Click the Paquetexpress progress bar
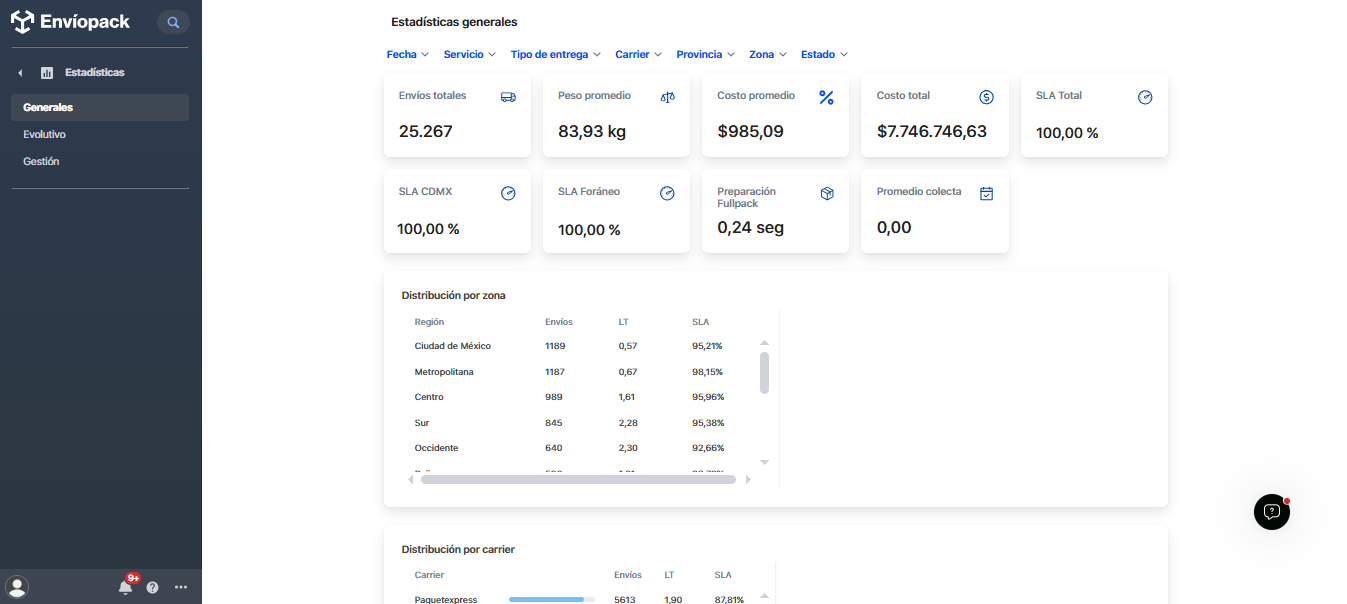Screen dimensions: 1347x604 pyautogui.click(x=548, y=599)
